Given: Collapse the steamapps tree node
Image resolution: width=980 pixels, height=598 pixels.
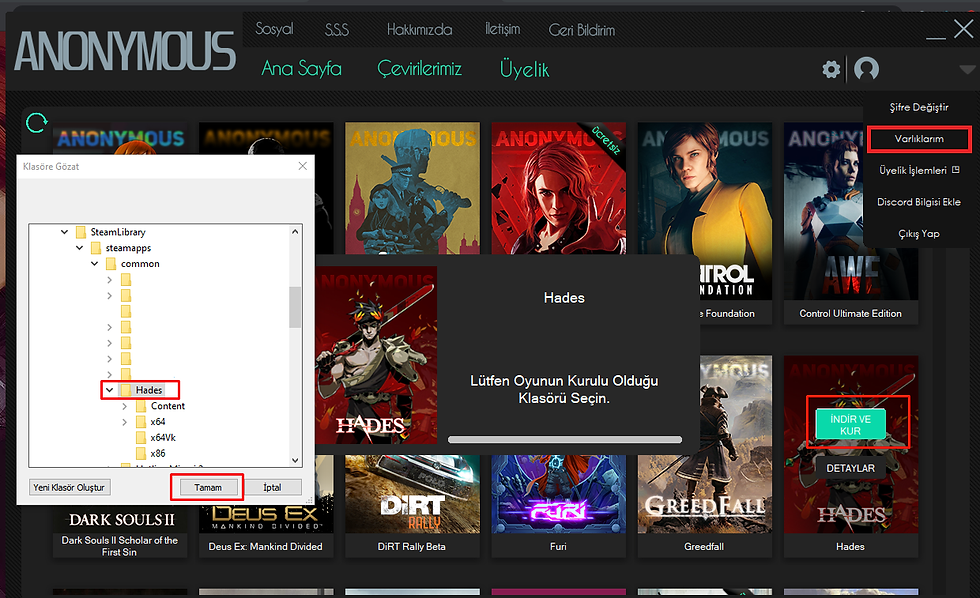Looking at the screenshot, I should [79, 248].
